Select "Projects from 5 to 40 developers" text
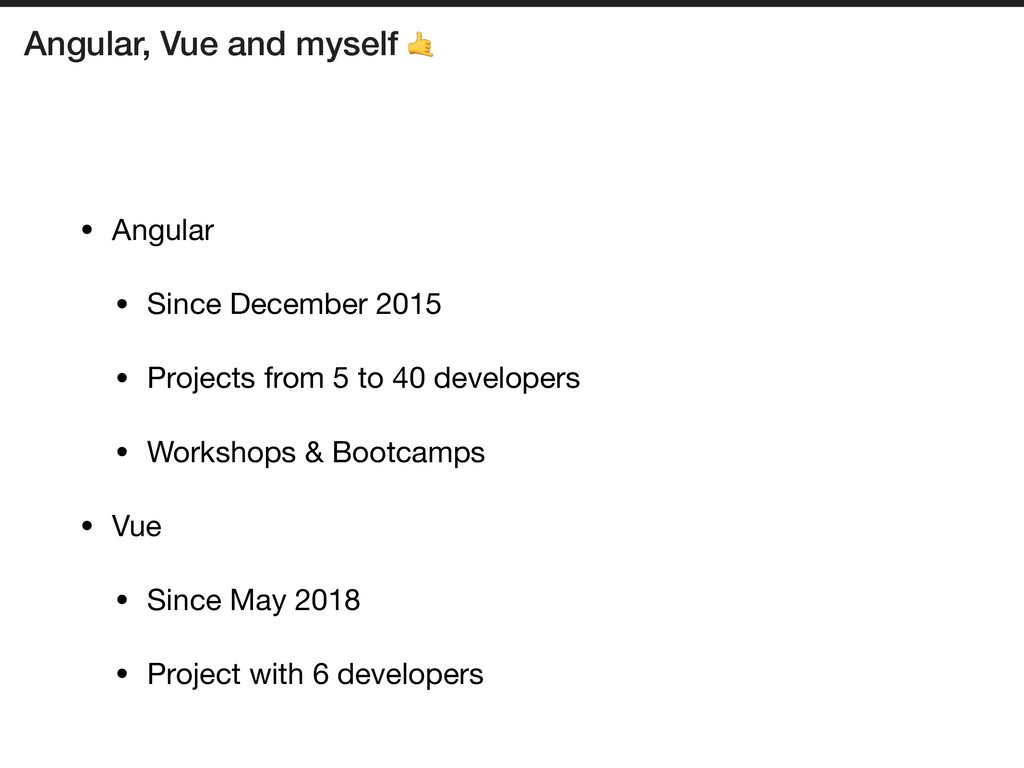1024x768 pixels. click(x=363, y=379)
